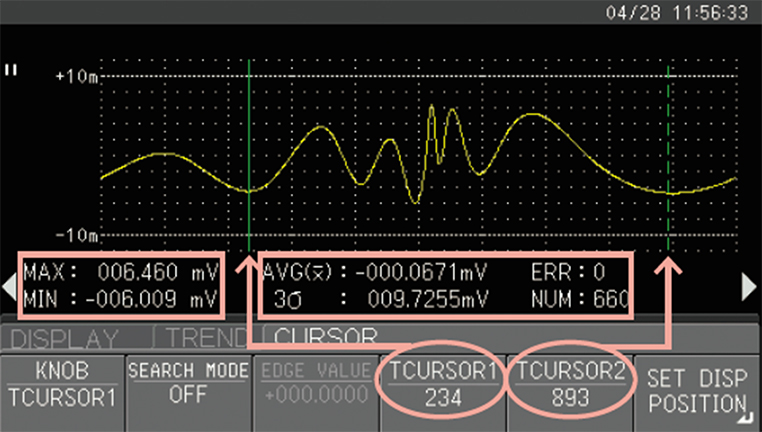The height and width of the screenshot is (432, 762).
Task: Click the MAX 006.460 mV readout
Action: (121, 272)
